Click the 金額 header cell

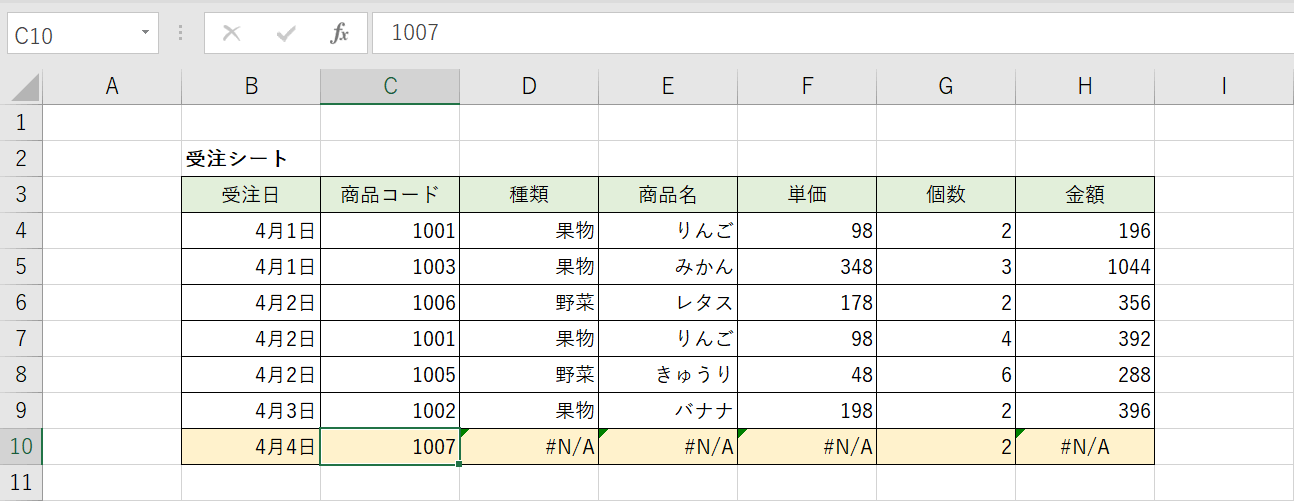(x=1085, y=195)
